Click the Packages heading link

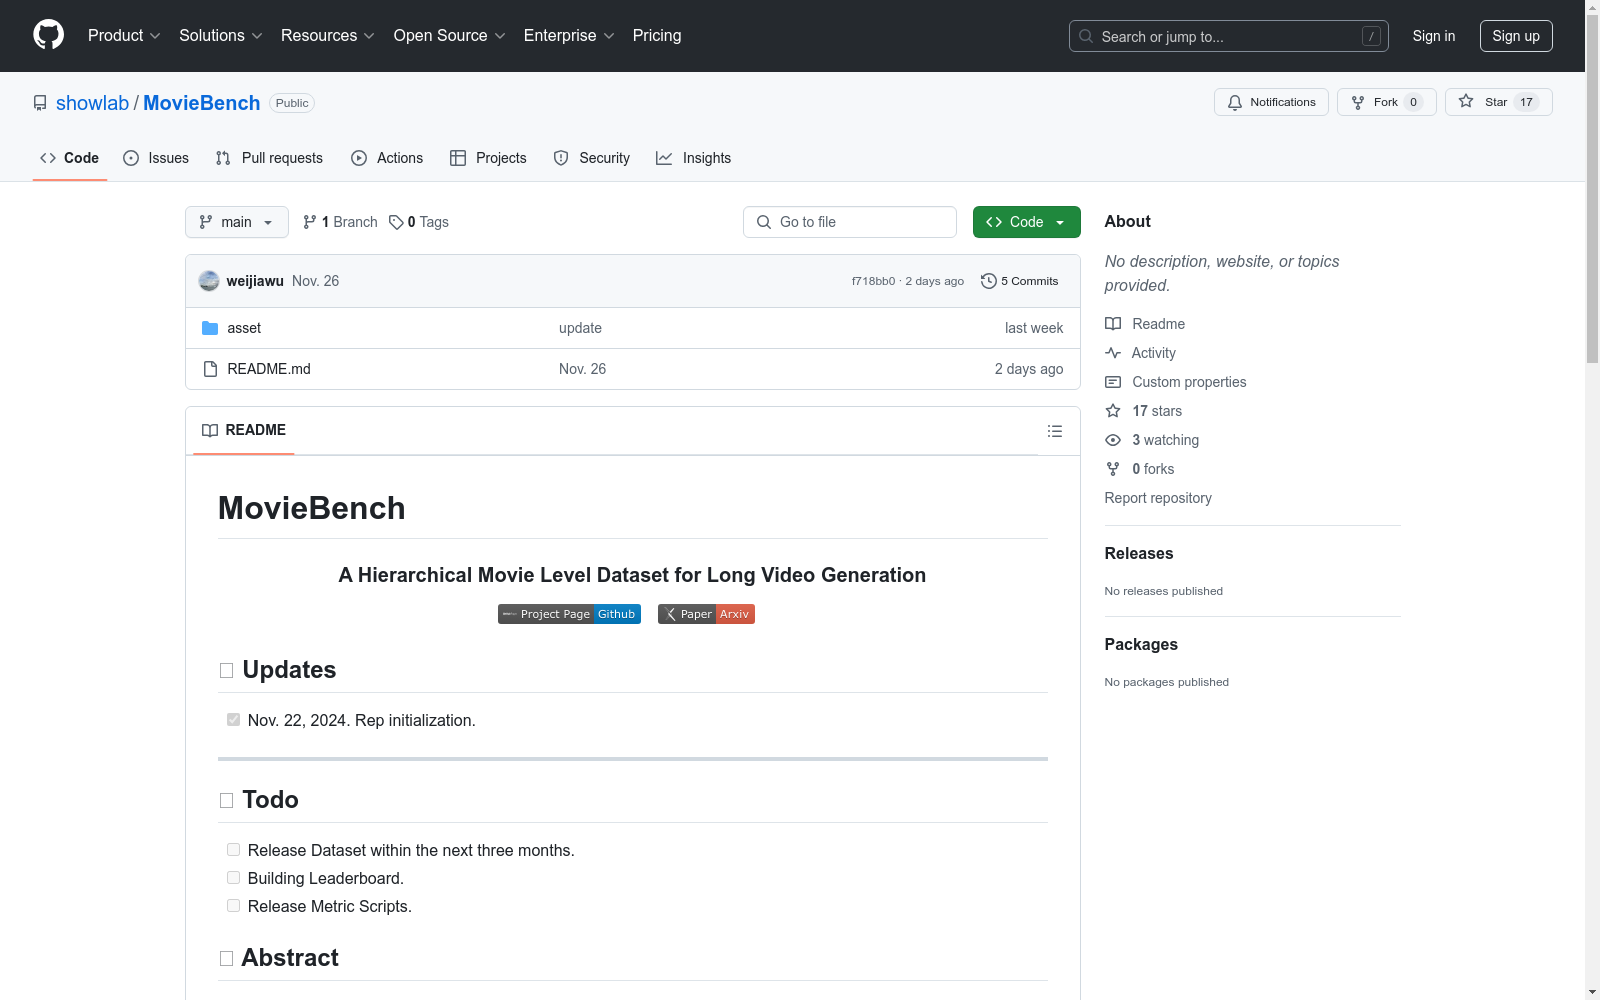(x=1141, y=644)
